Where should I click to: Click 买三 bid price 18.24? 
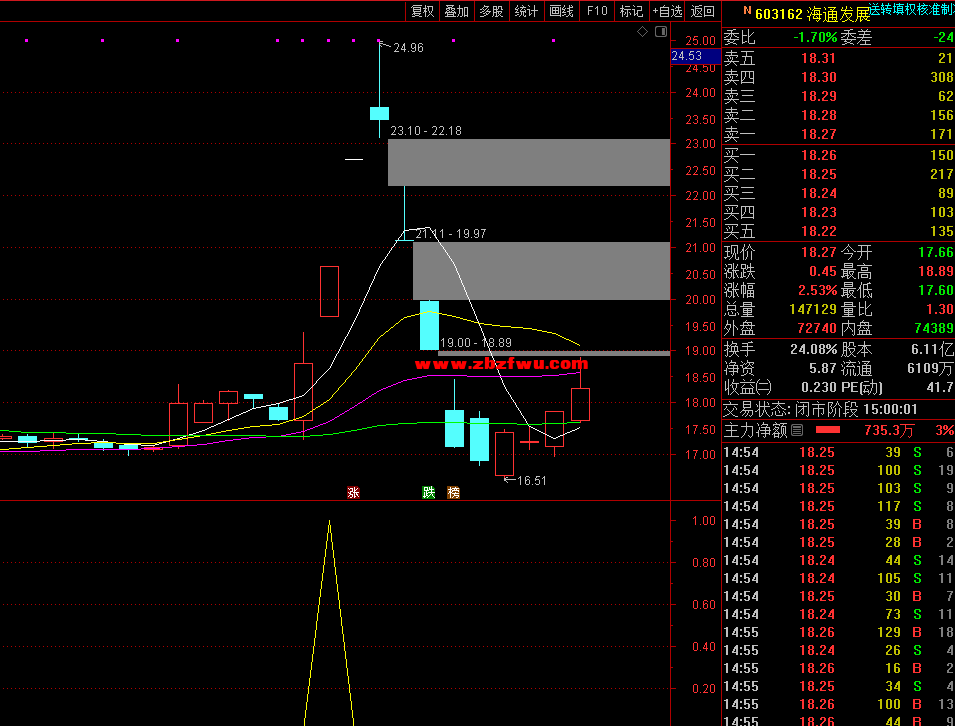click(819, 193)
